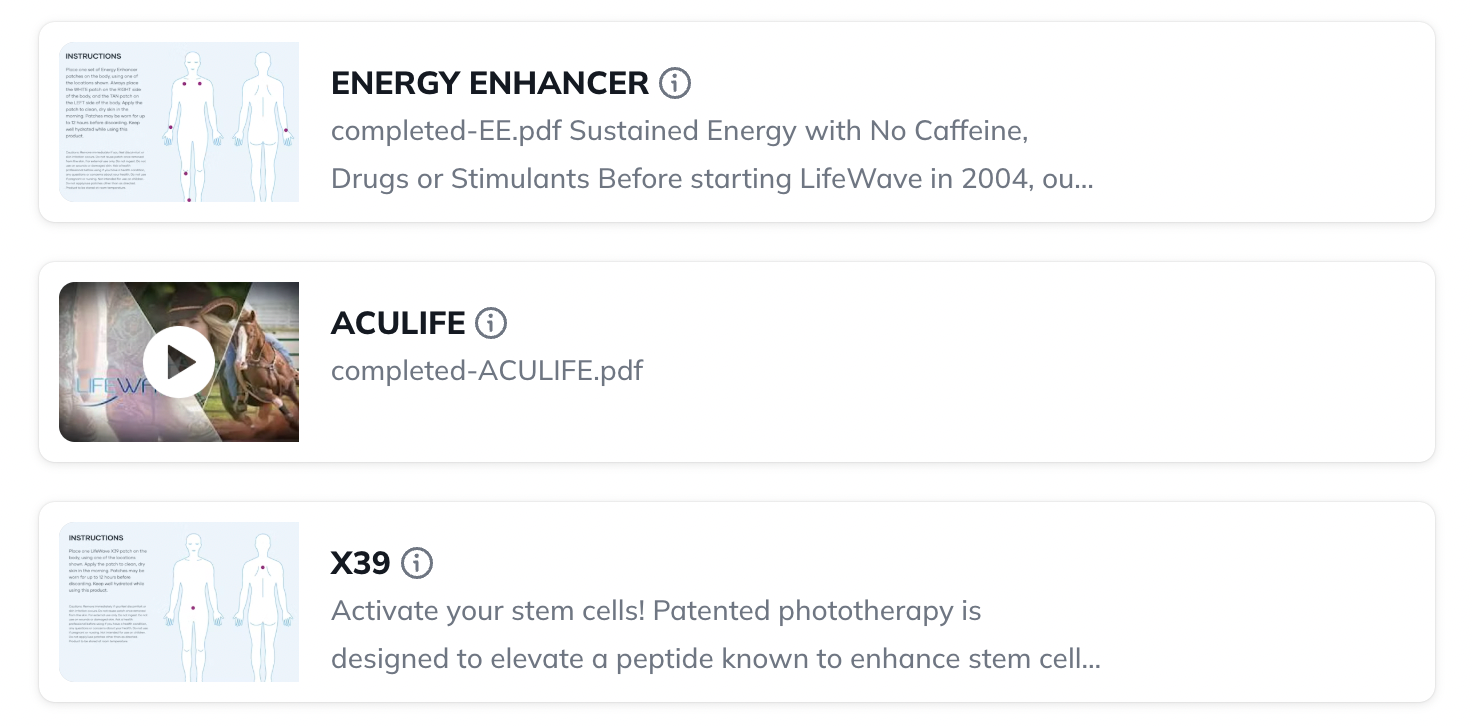Click the "Drugs or Stimulants" description line
The image size is (1472, 726).
711,179
